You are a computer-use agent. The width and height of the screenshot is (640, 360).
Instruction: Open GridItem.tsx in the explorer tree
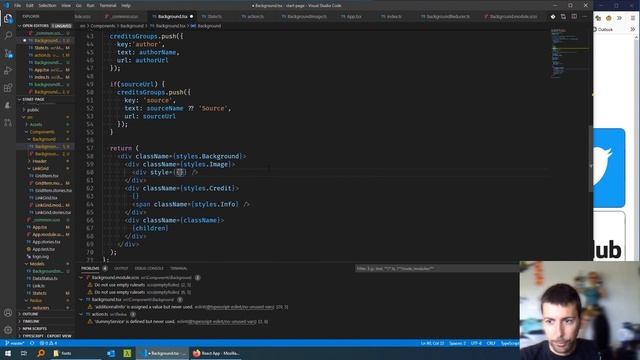click(46, 176)
